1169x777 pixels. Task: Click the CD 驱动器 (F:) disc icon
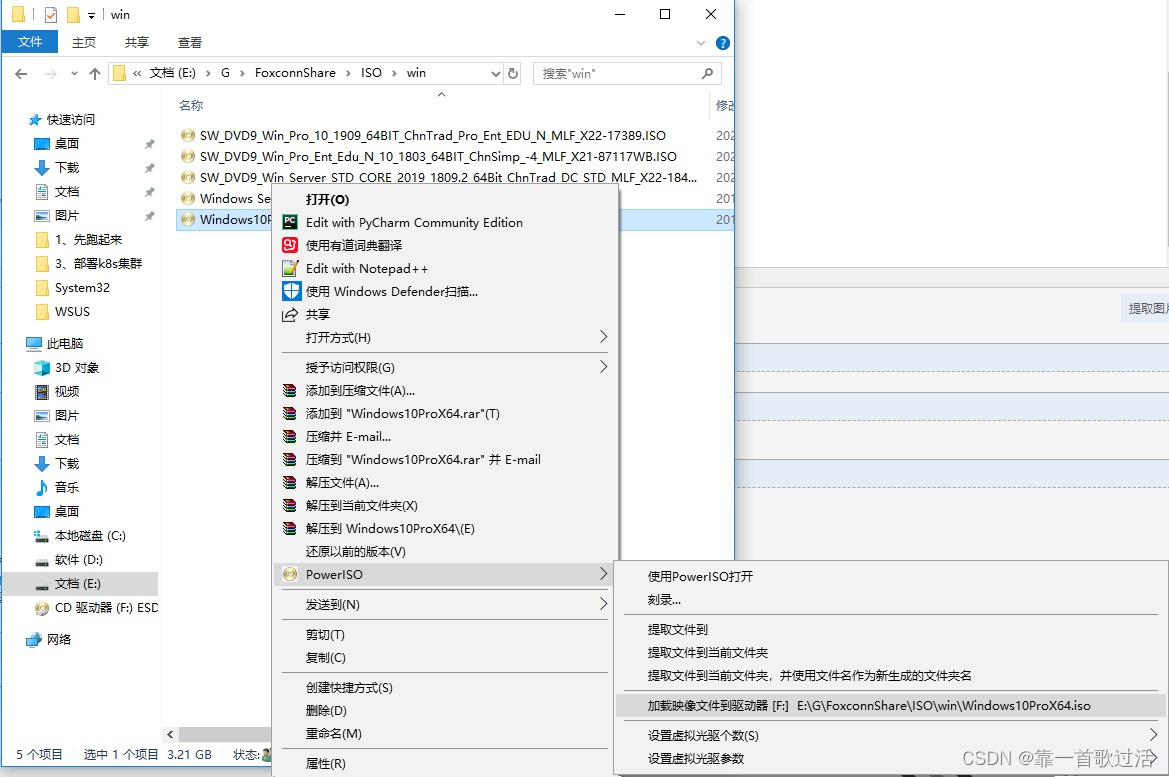42,608
